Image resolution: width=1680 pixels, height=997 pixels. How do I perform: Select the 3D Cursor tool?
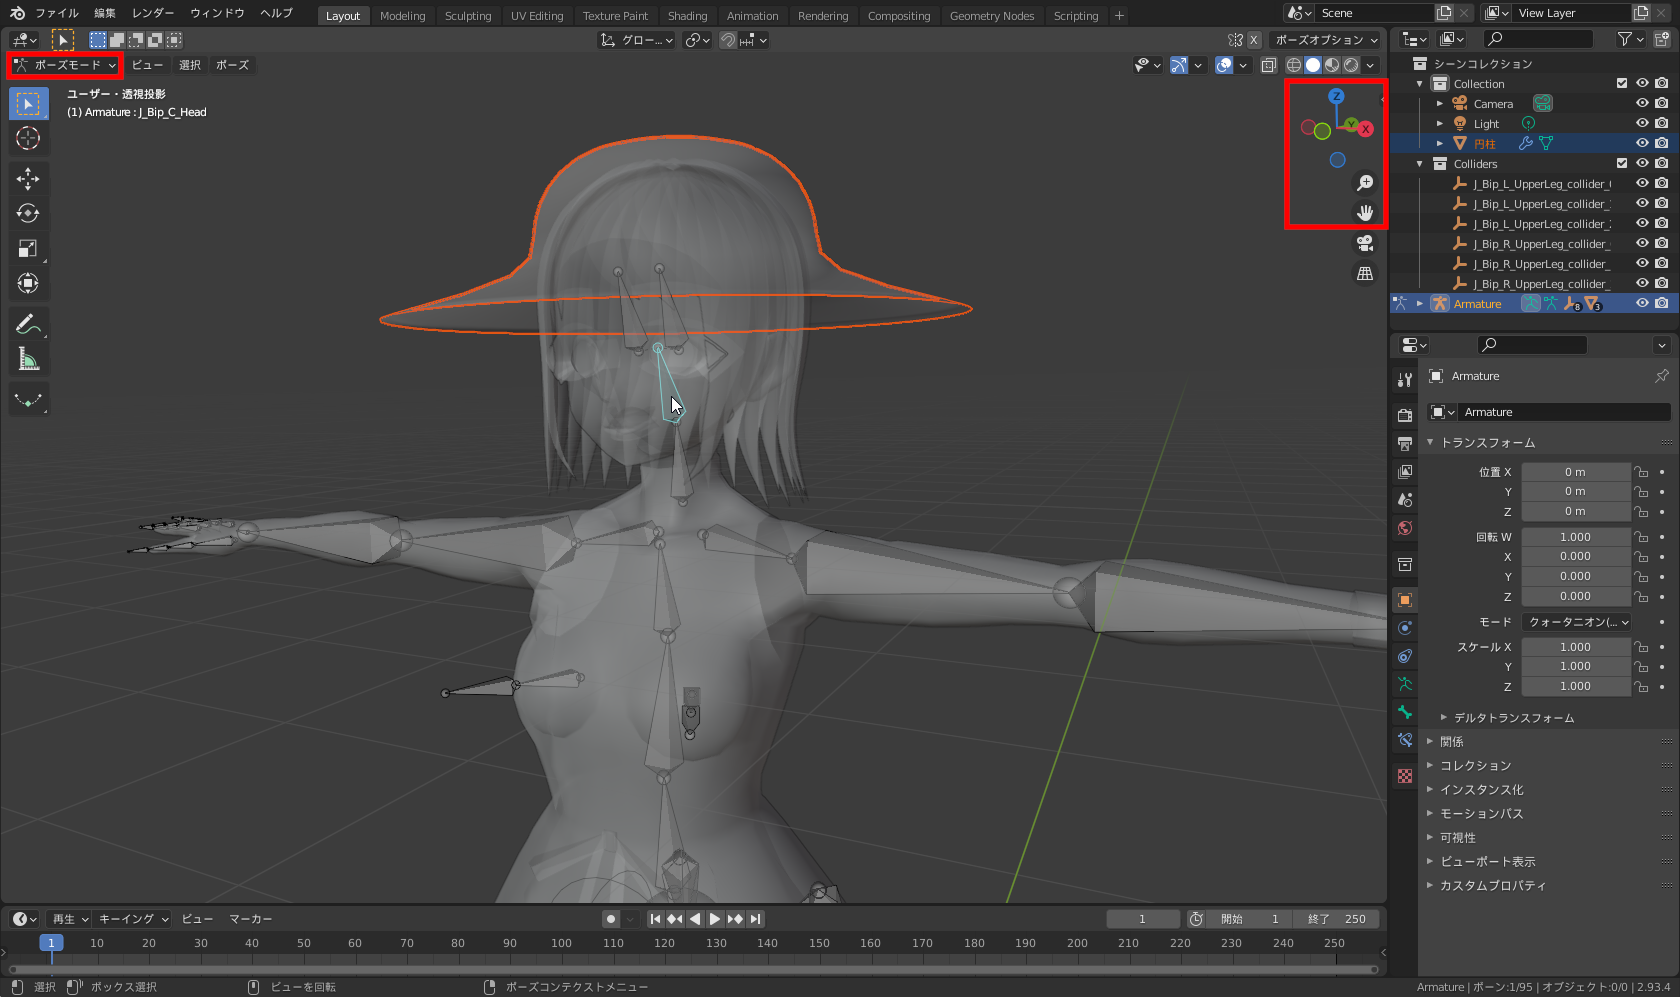click(x=28, y=138)
